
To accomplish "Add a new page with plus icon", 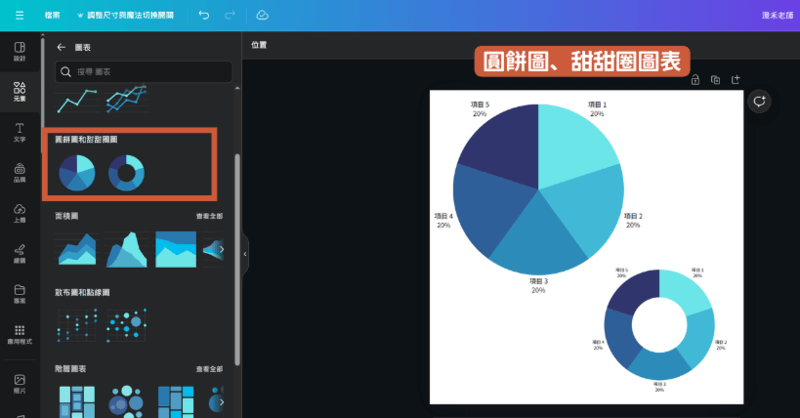I will 736,80.
